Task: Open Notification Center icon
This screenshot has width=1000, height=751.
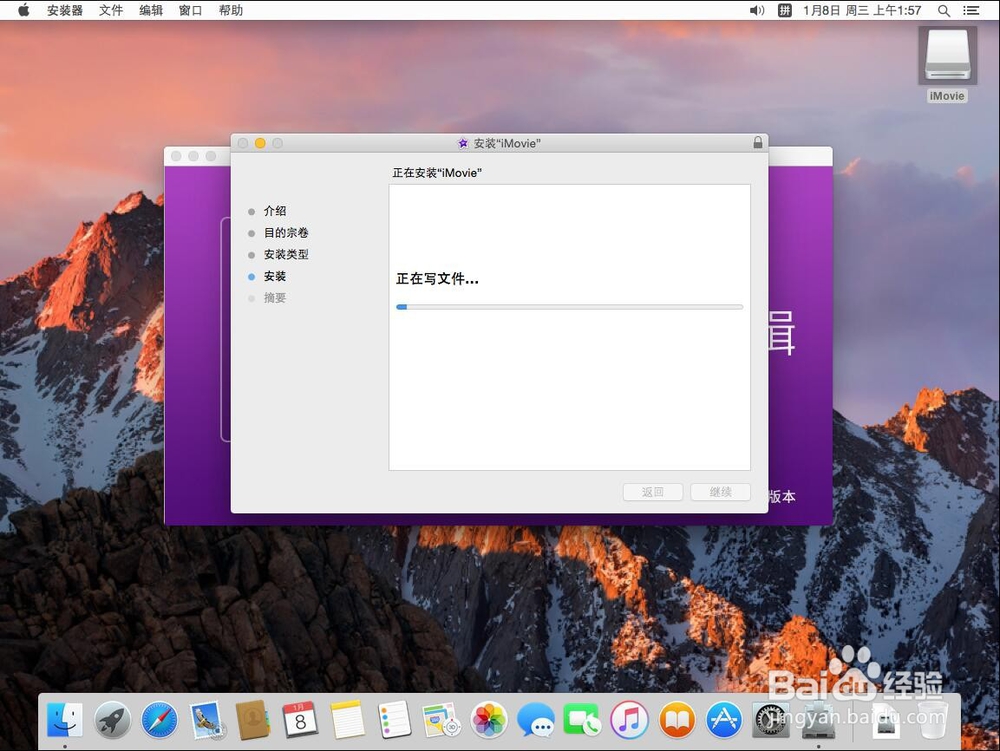Action: 971,10
